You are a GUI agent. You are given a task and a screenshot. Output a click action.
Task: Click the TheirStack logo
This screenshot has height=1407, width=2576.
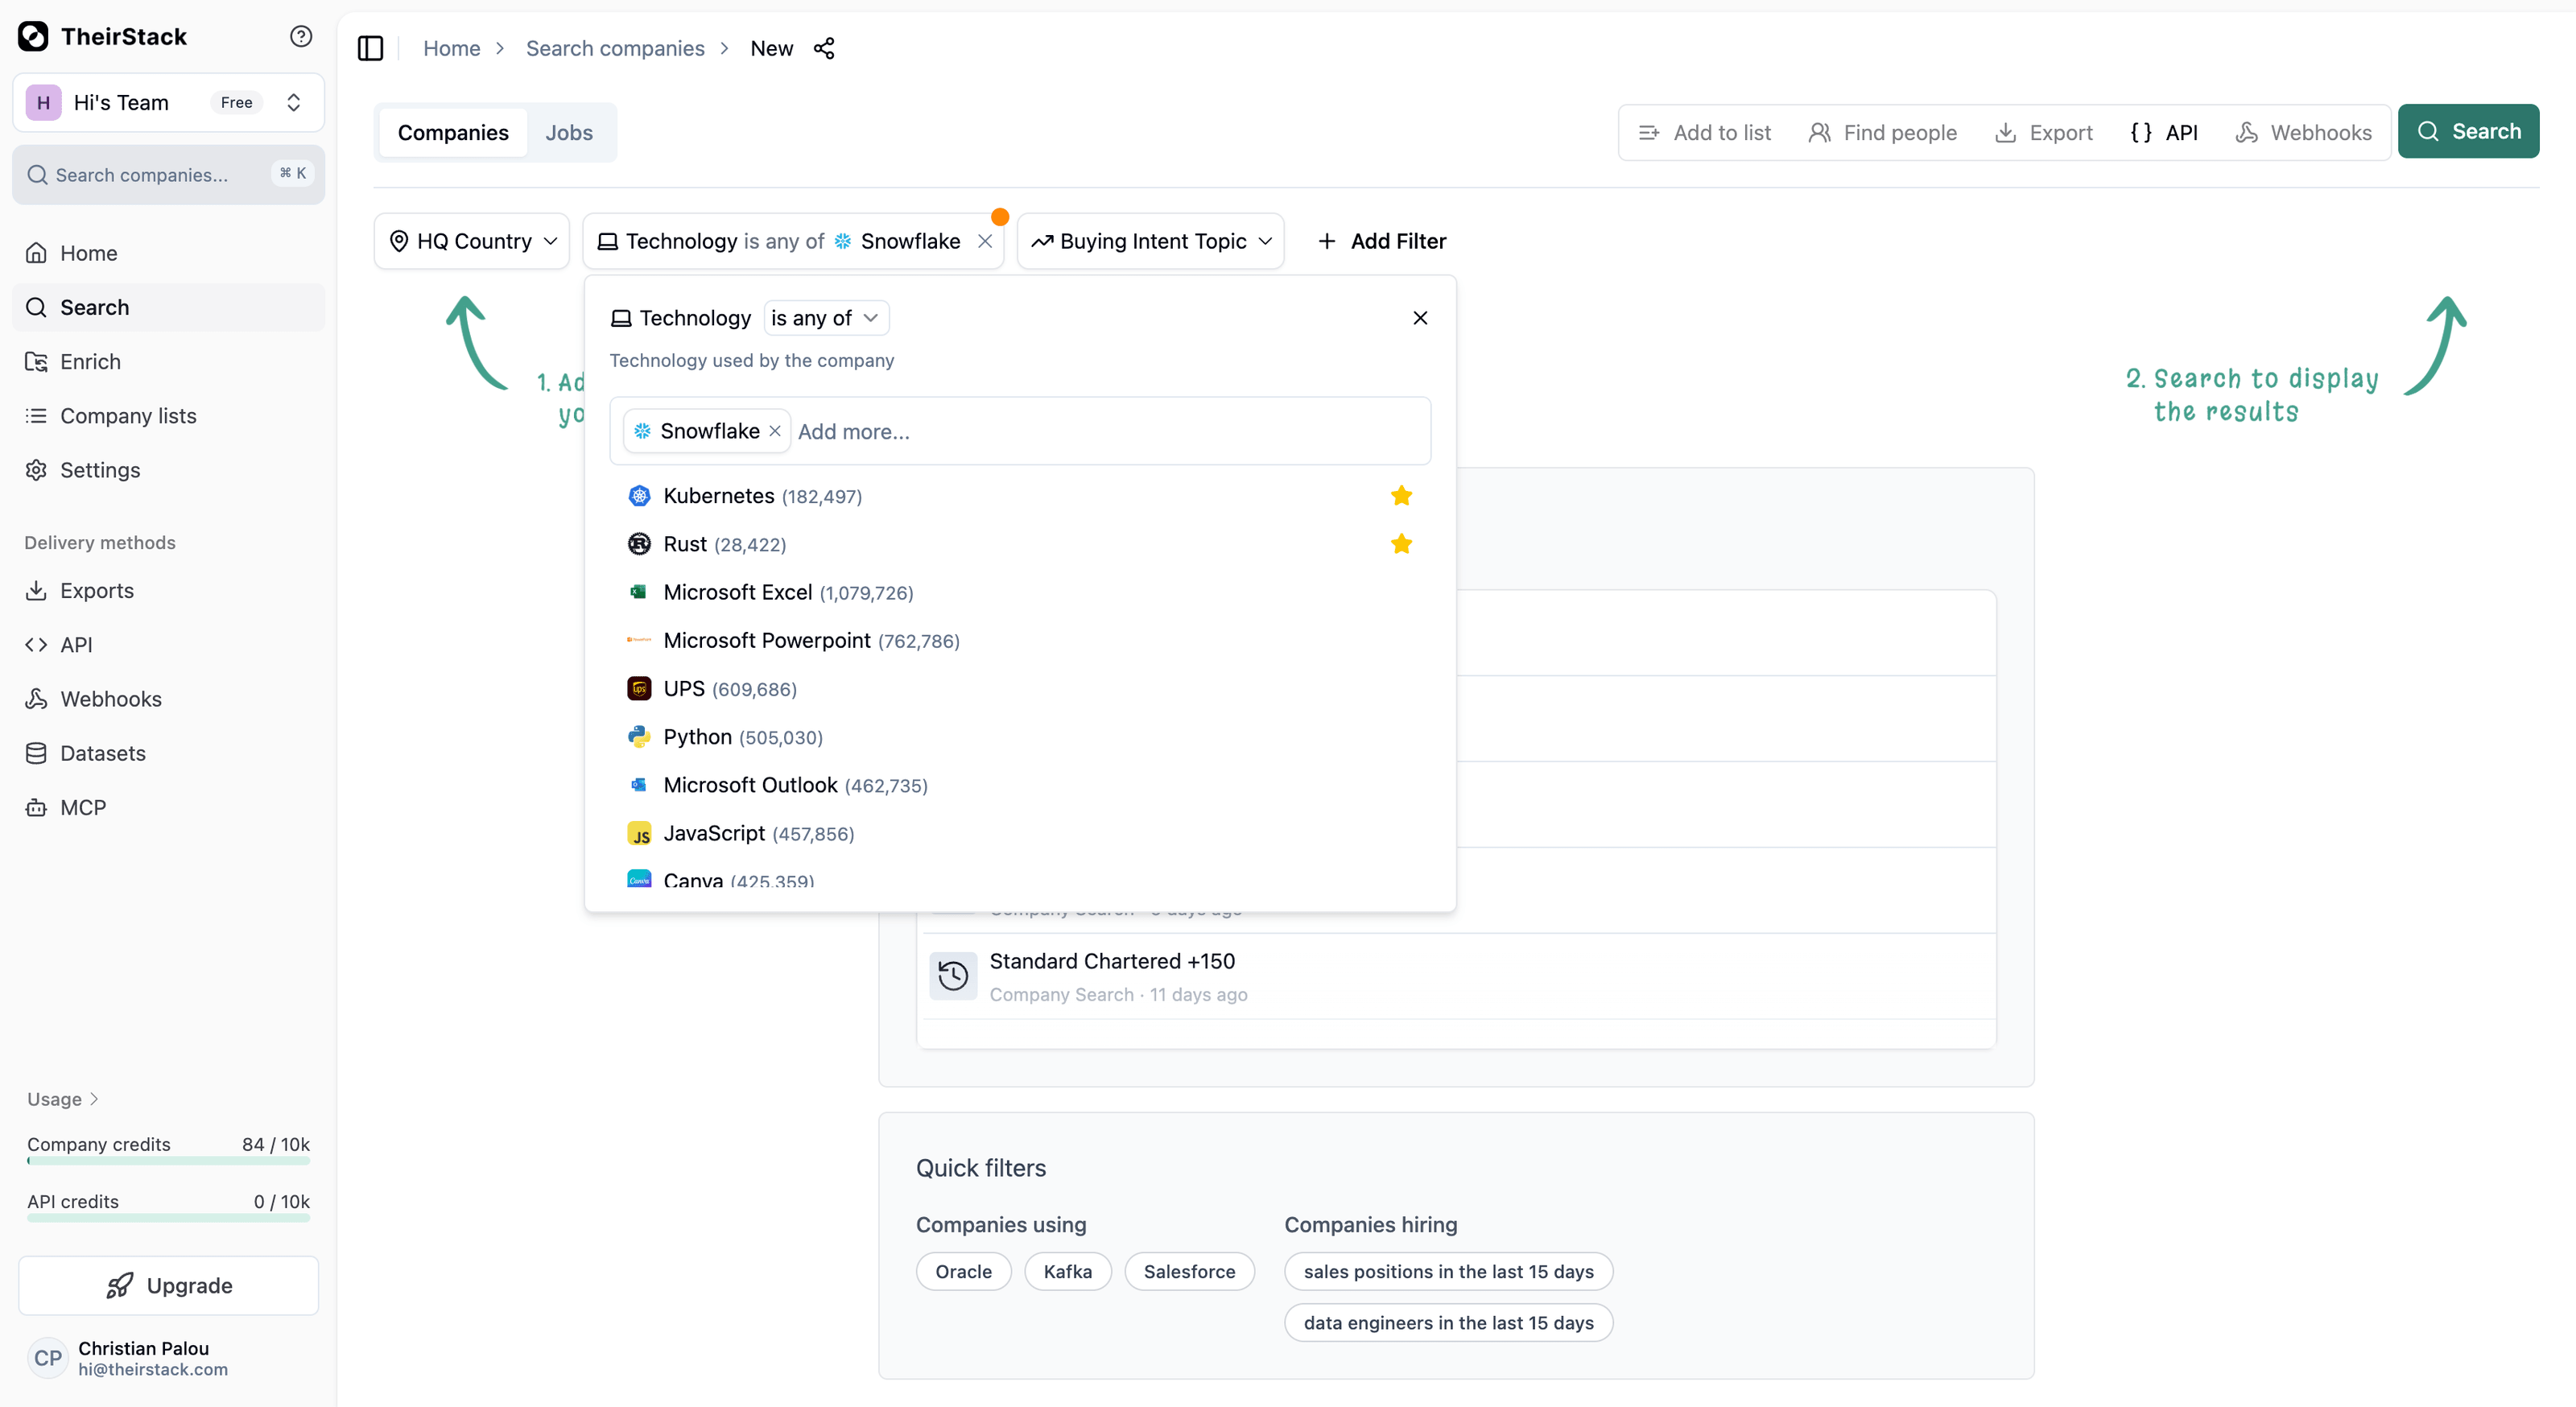(x=33, y=37)
